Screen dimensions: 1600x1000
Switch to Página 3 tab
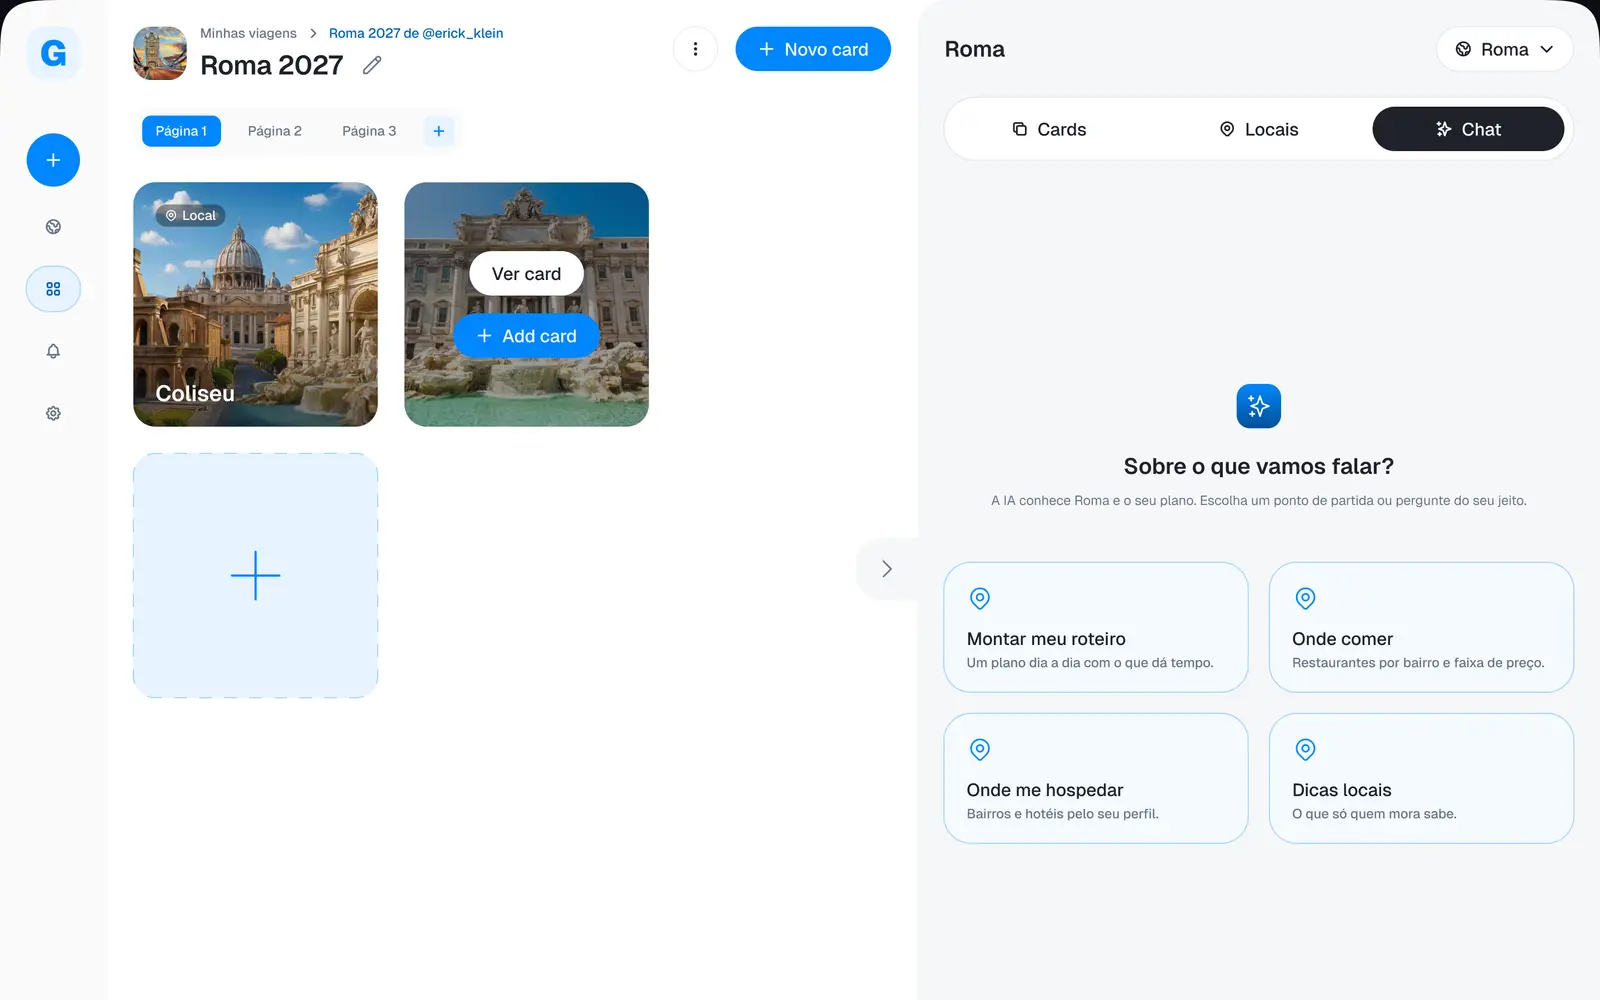pyautogui.click(x=369, y=131)
